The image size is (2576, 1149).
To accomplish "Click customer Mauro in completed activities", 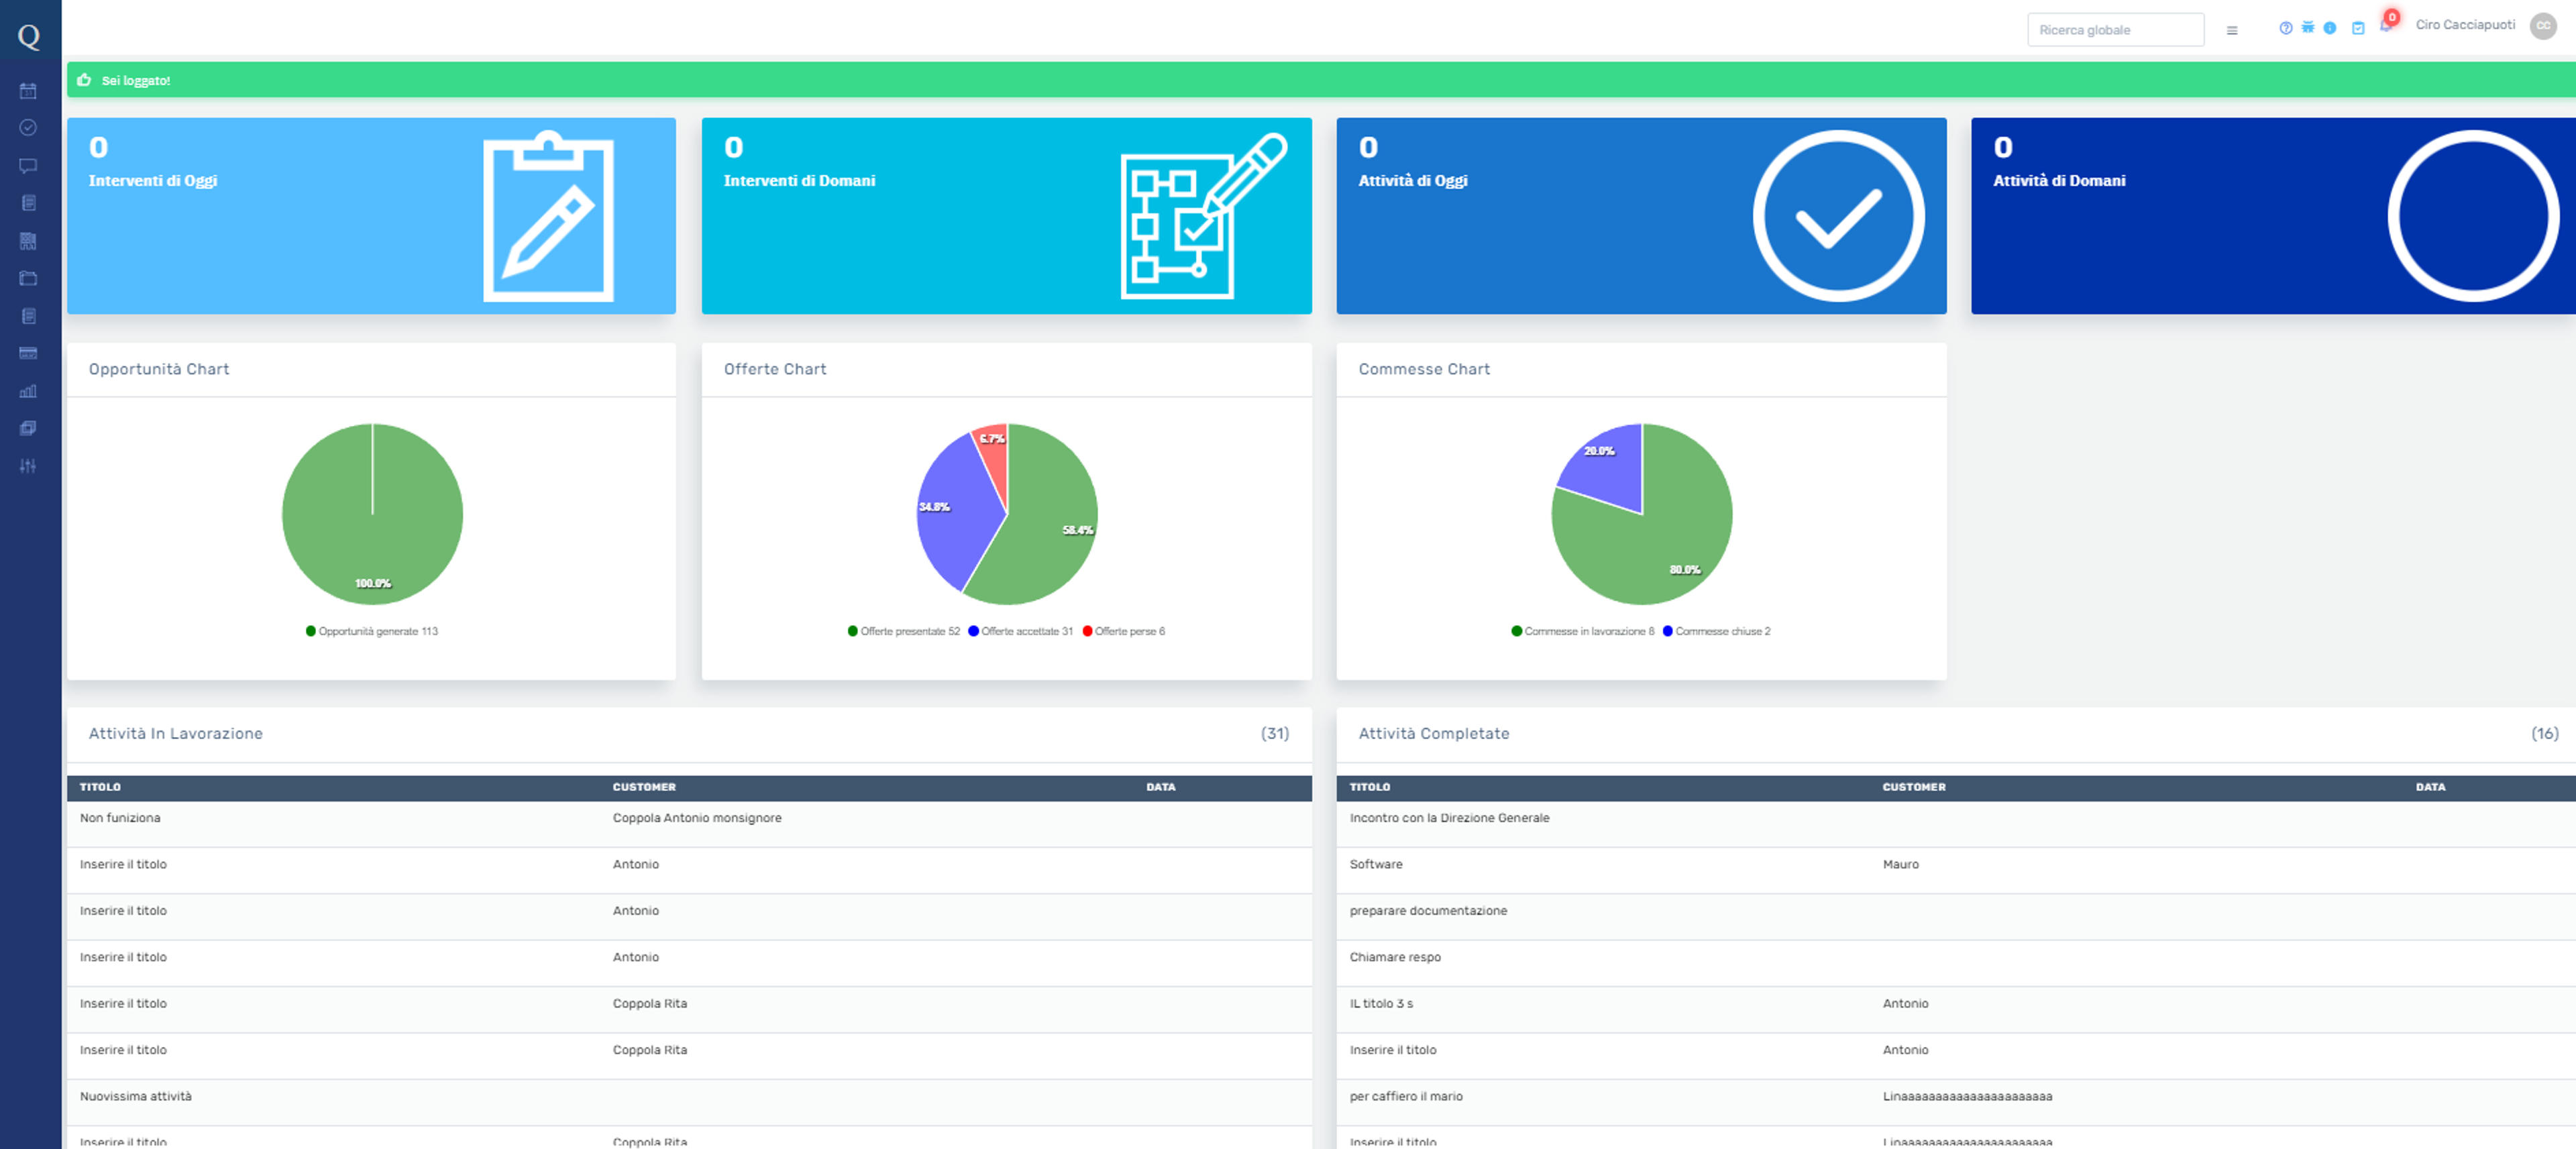I will [x=1900, y=865].
